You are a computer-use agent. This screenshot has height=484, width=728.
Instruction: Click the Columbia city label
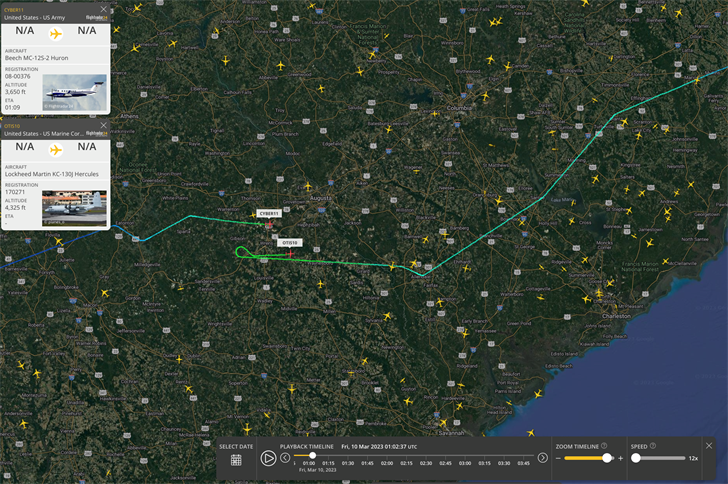(x=459, y=108)
